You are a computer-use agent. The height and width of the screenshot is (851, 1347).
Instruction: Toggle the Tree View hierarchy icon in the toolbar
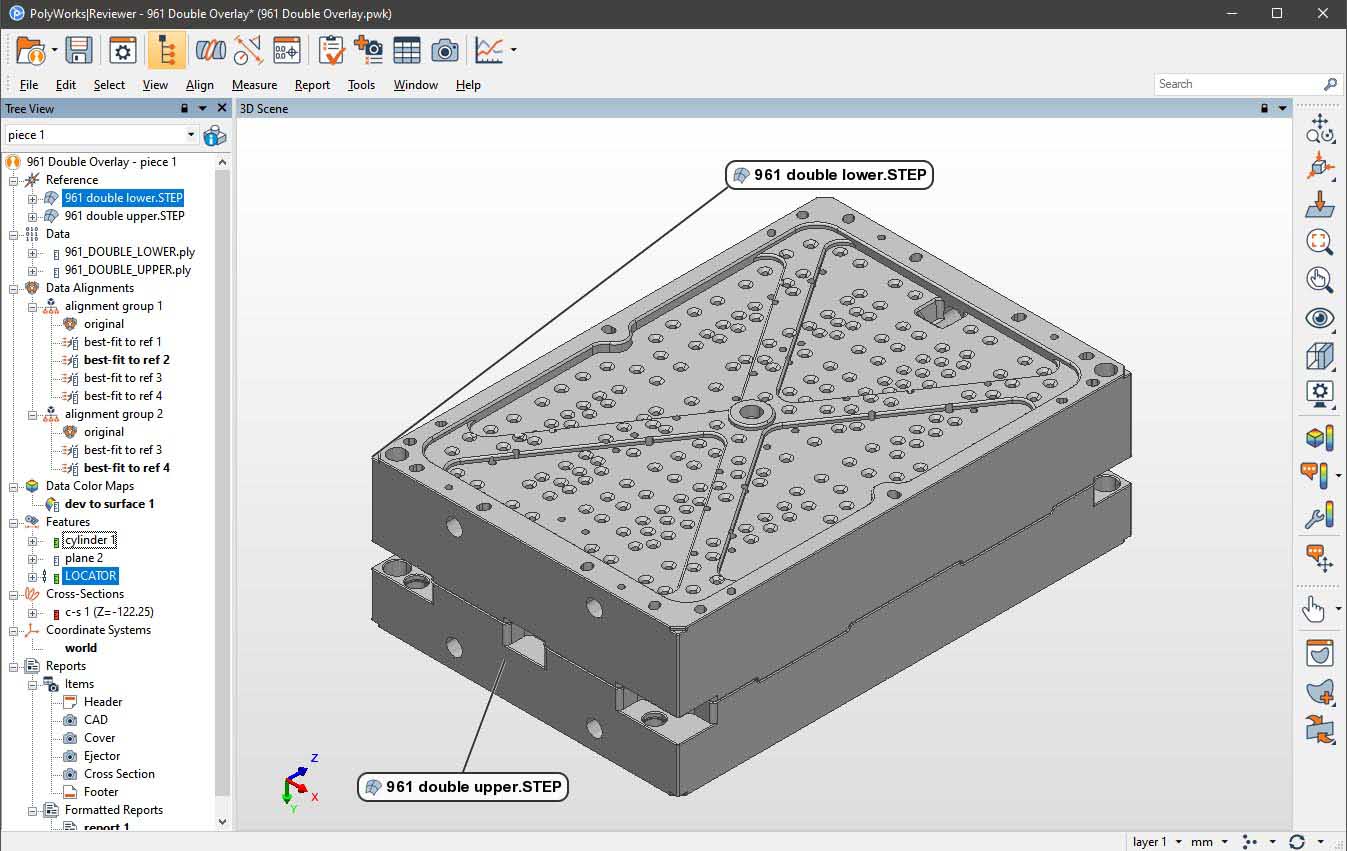pos(166,50)
